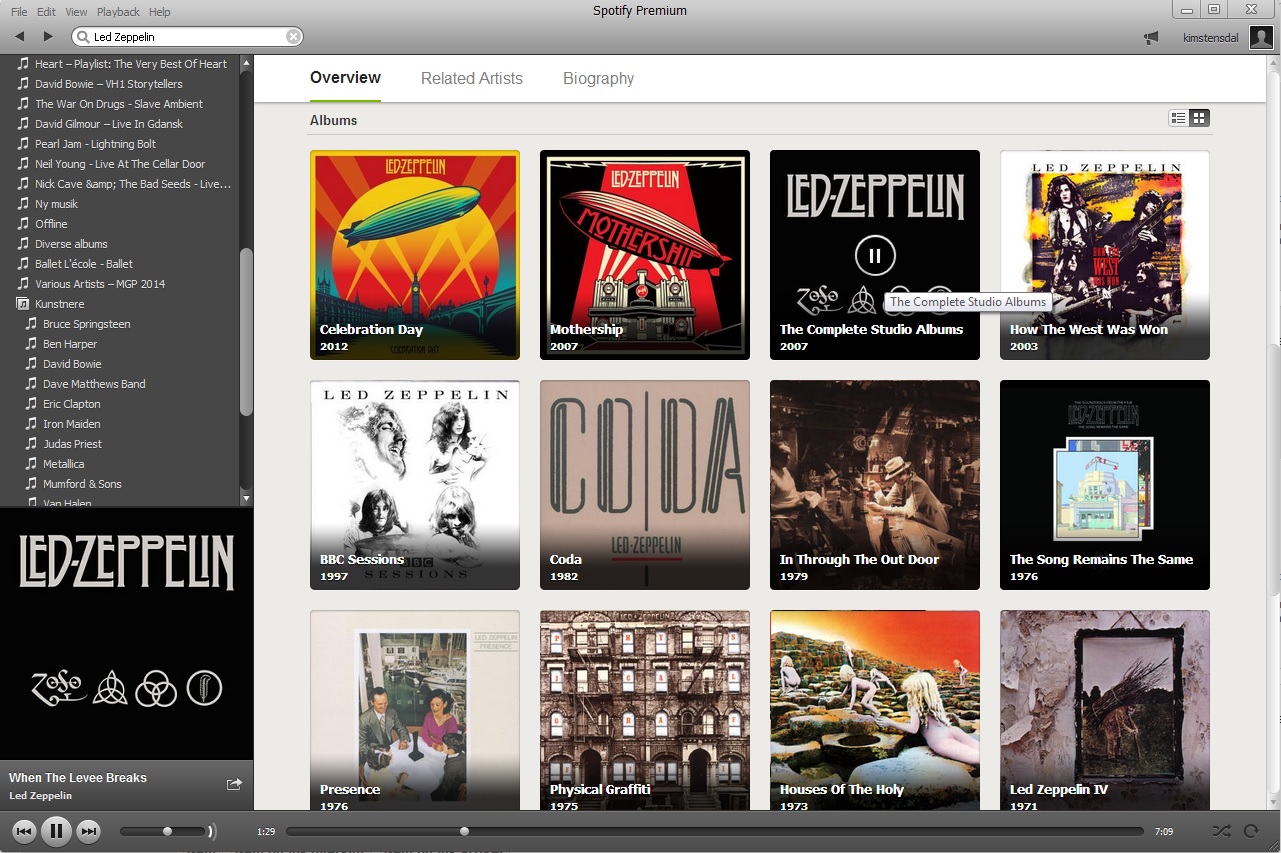Collapse the Kunstnere playlist folder
Image resolution: width=1281 pixels, height=853 pixels.
tap(22, 304)
